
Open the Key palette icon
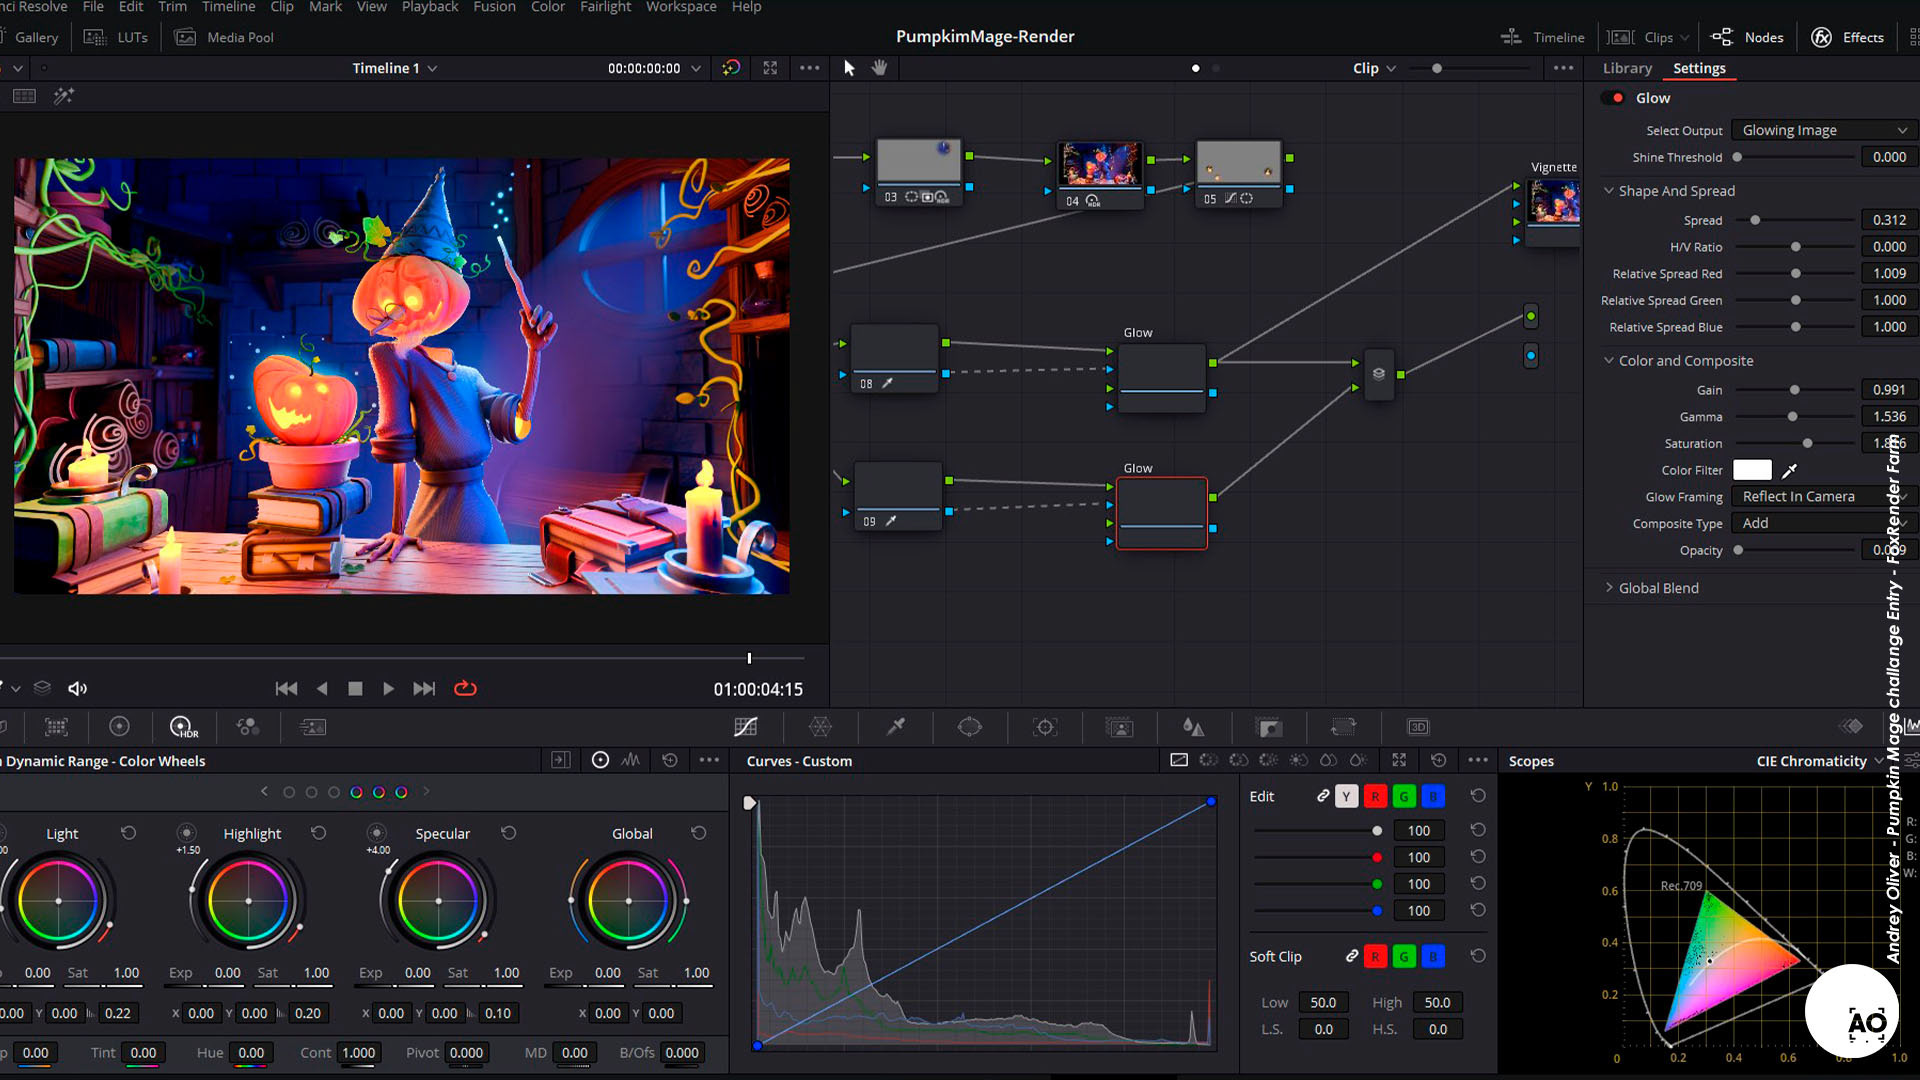coord(1269,727)
